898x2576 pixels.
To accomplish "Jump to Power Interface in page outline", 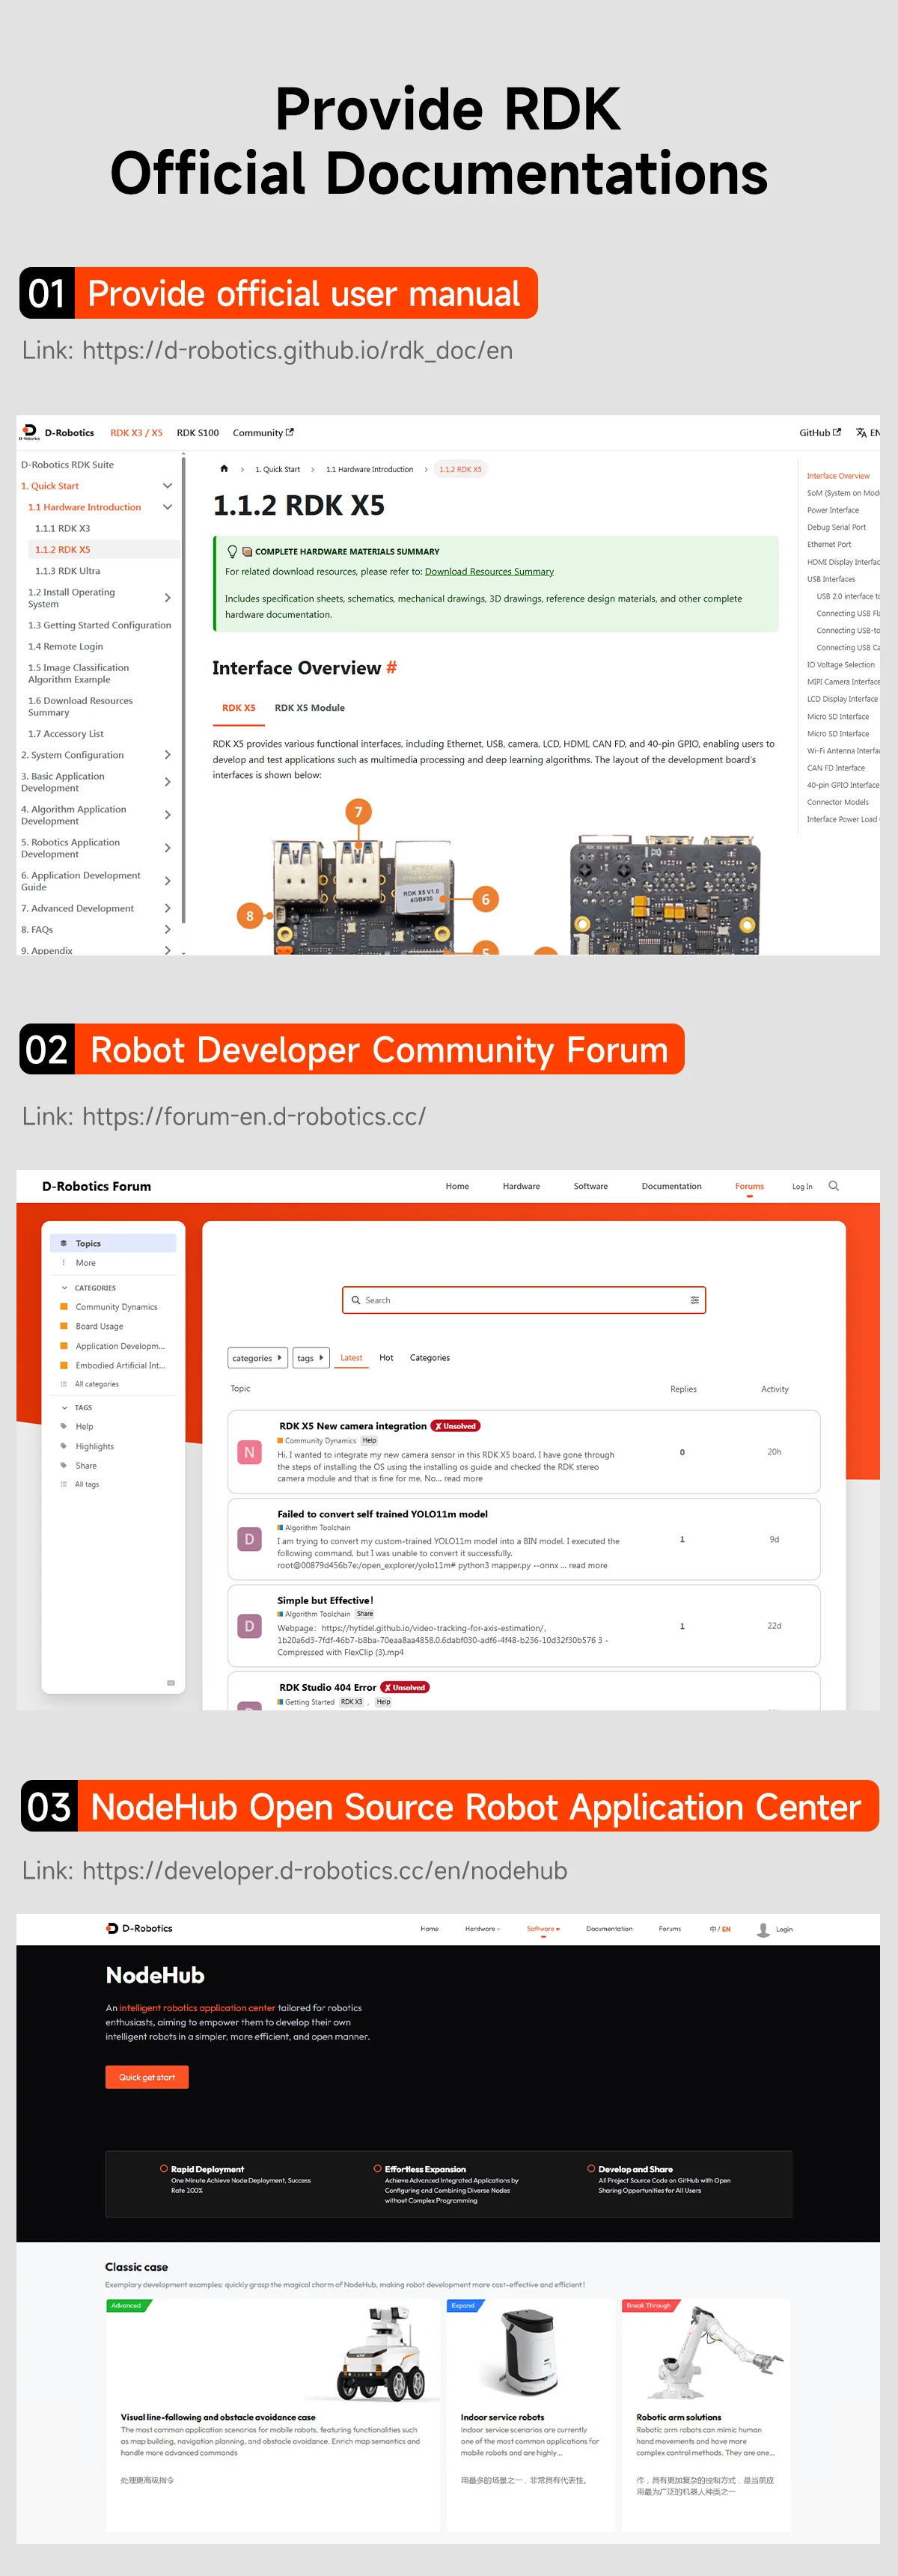I will tap(833, 510).
